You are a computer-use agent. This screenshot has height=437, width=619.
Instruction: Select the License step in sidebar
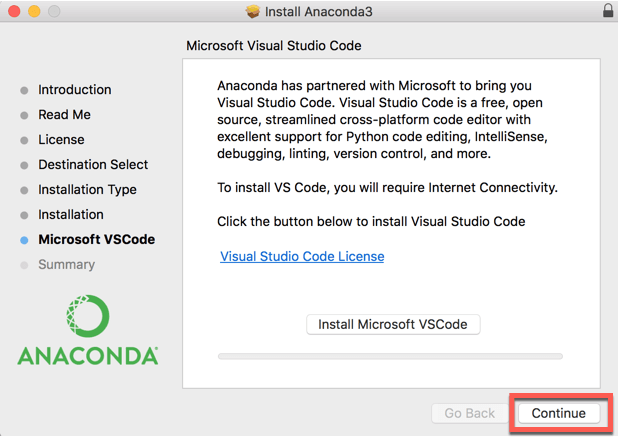click(x=61, y=139)
